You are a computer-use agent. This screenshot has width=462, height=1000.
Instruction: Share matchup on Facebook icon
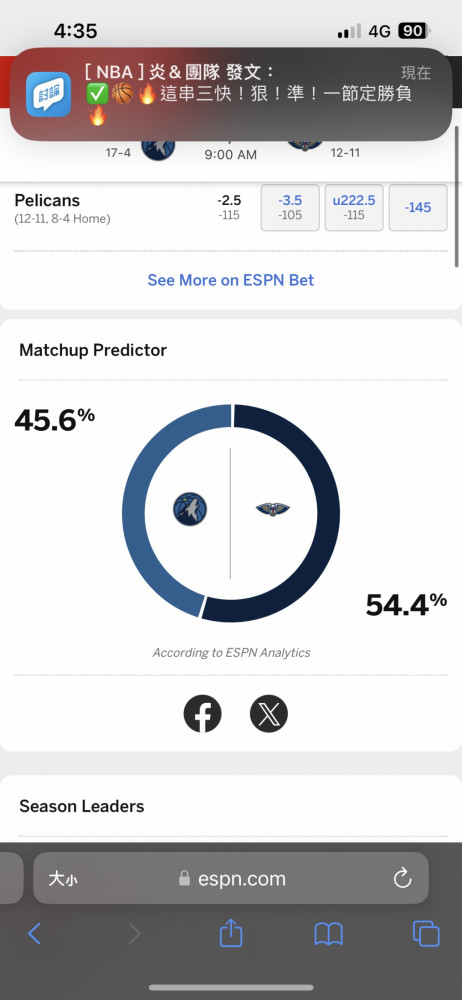click(x=202, y=714)
